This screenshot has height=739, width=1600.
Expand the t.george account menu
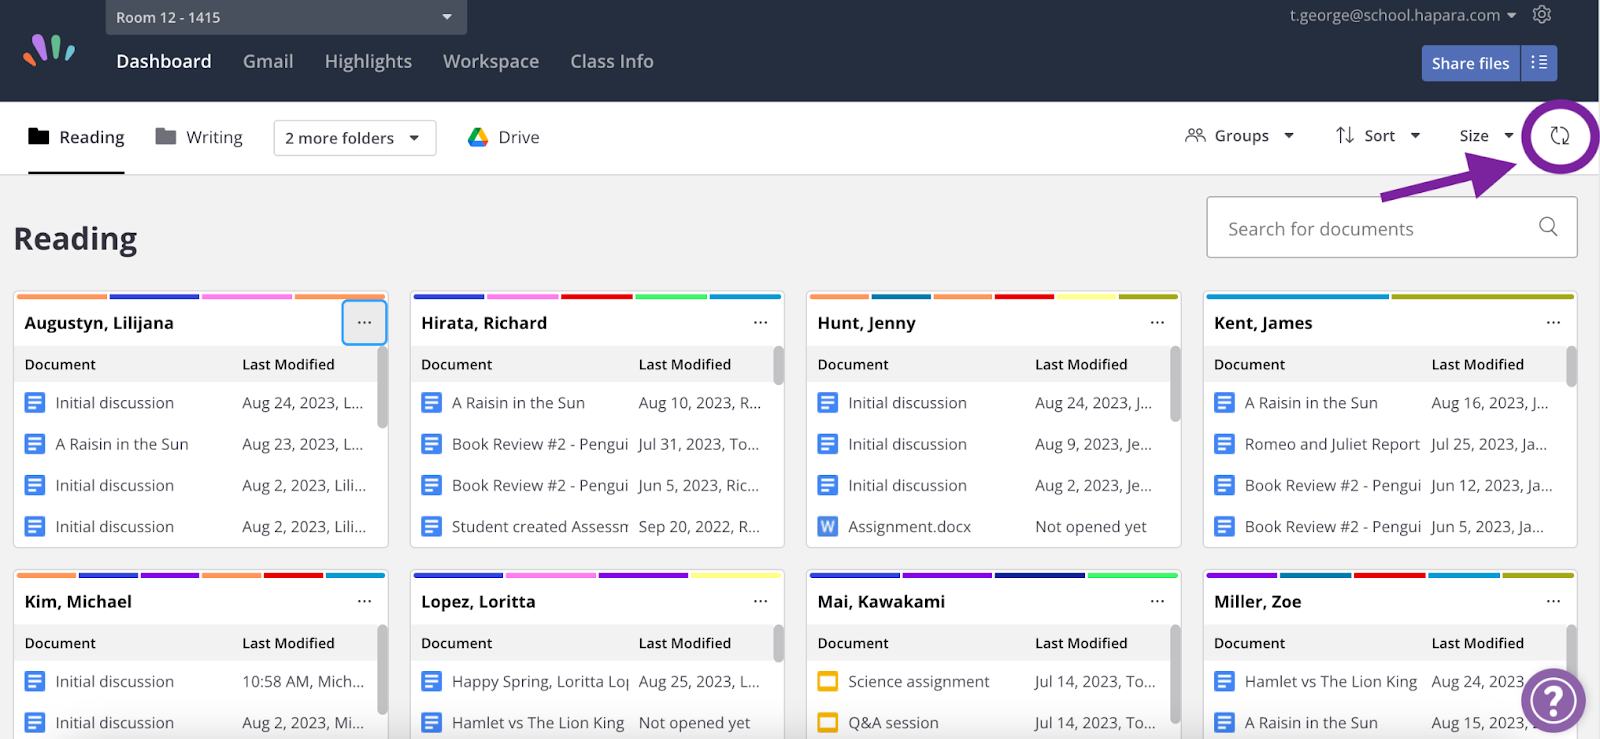click(x=1403, y=15)
